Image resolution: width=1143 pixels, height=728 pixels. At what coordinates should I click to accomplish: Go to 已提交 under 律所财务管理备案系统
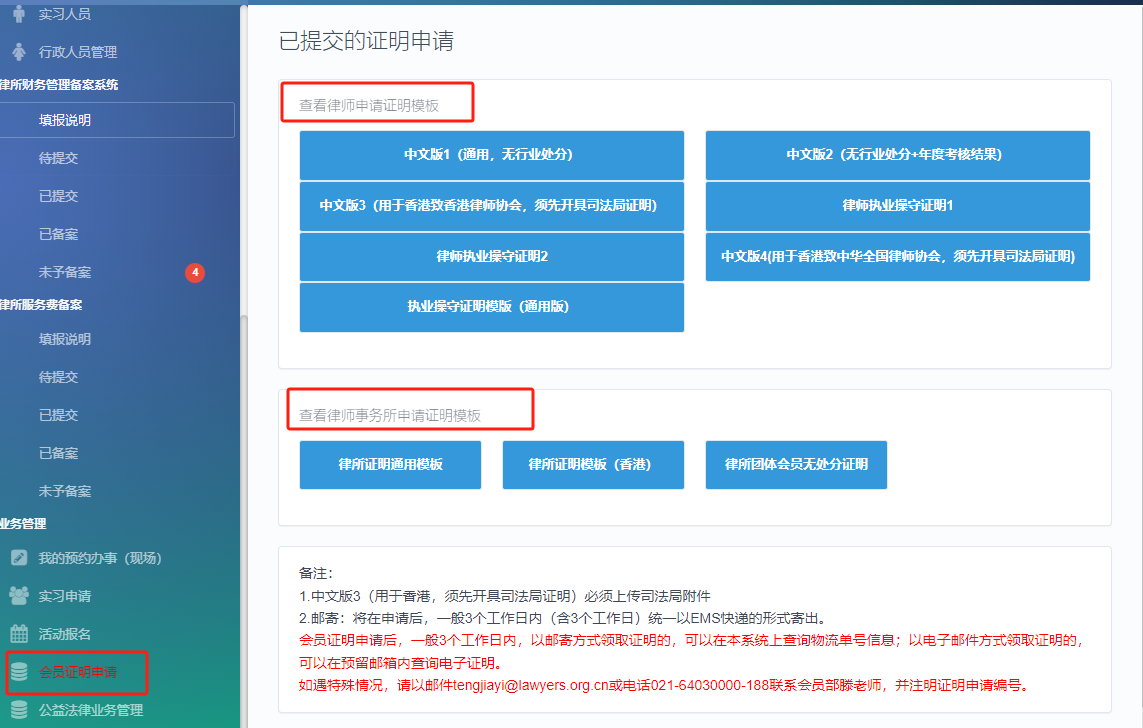click(58, 196)
